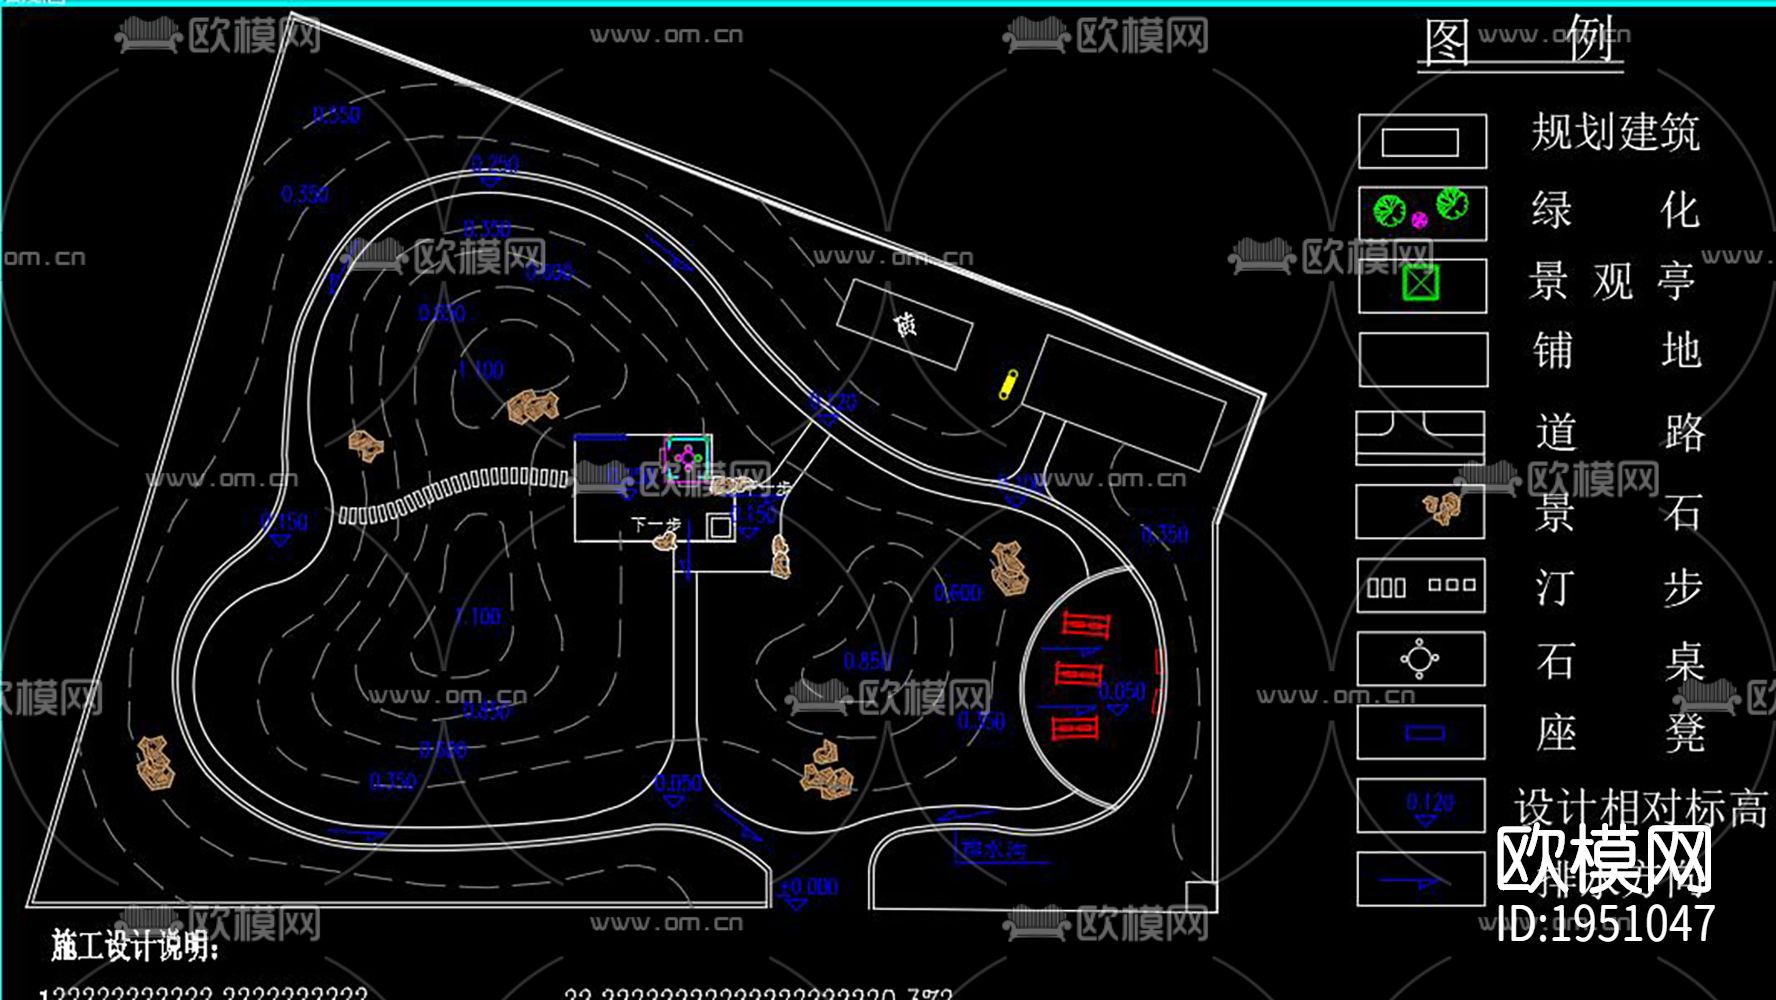
Task: Click the 绿化 legend label
Action: coord(1615,210)
